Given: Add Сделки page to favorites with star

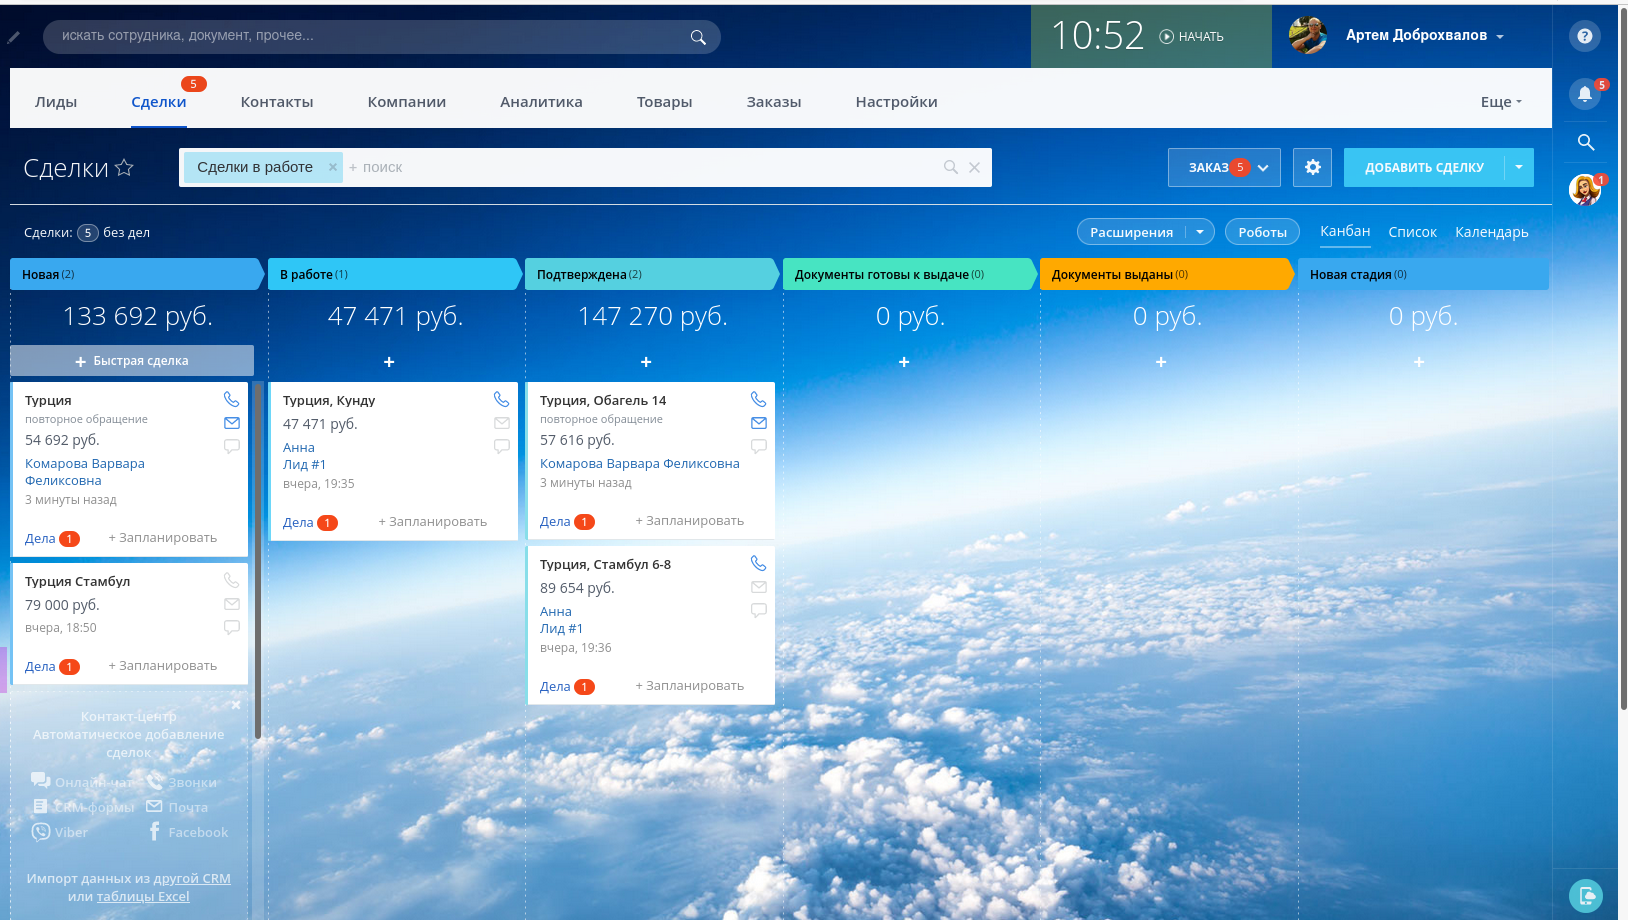Looking at the screenshot, I should 124,167.
